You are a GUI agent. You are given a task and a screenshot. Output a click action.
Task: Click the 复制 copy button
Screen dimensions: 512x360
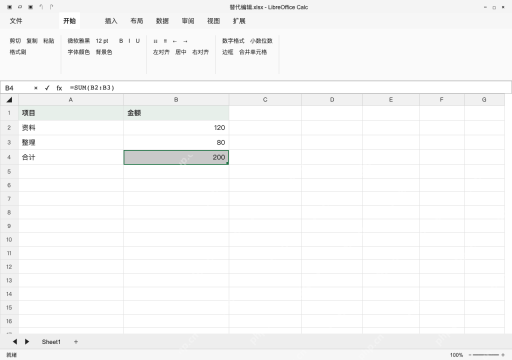(32, 41)
